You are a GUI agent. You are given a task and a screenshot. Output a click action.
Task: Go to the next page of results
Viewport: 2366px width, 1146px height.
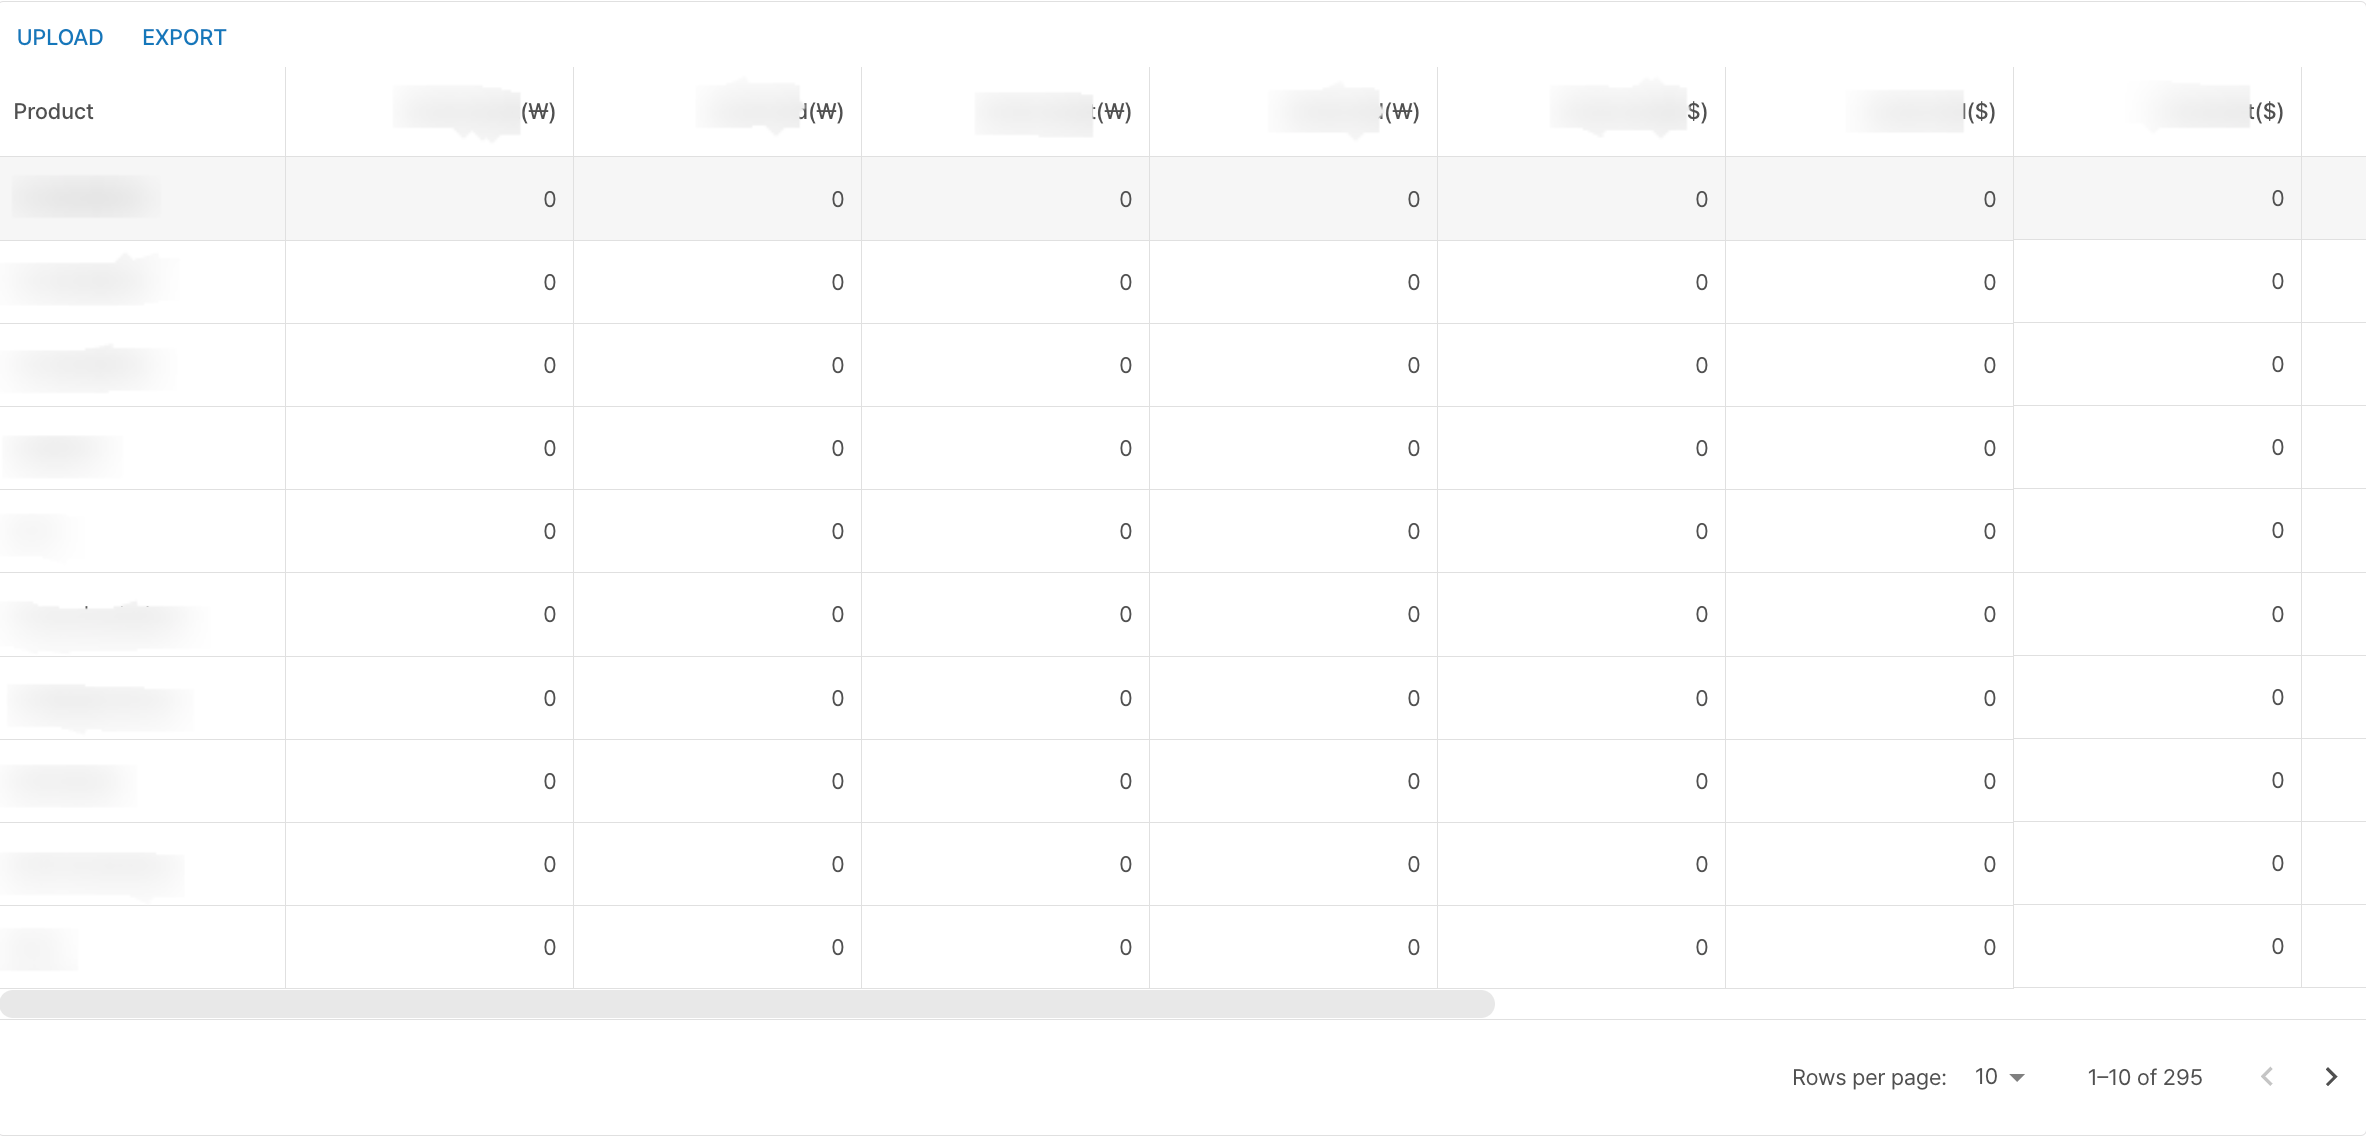pos(2331,1077)
